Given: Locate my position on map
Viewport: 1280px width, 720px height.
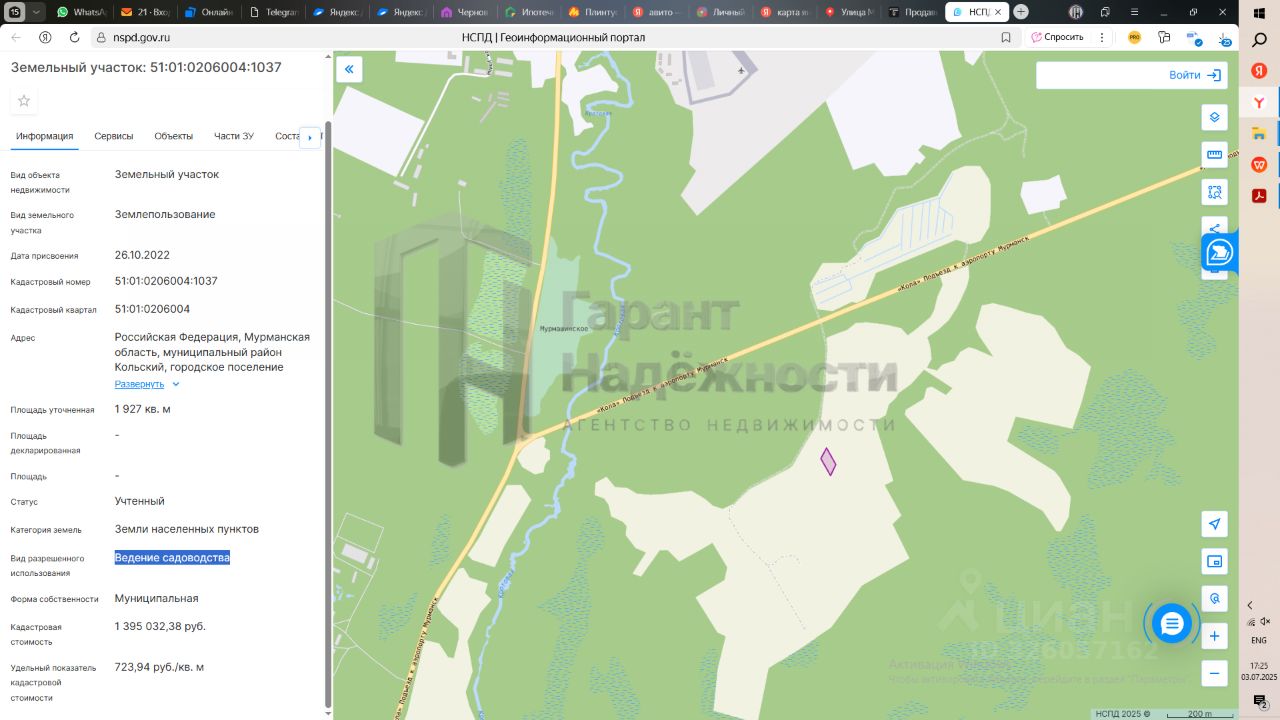Looking at the screenshot, I should coord(1214,524).
